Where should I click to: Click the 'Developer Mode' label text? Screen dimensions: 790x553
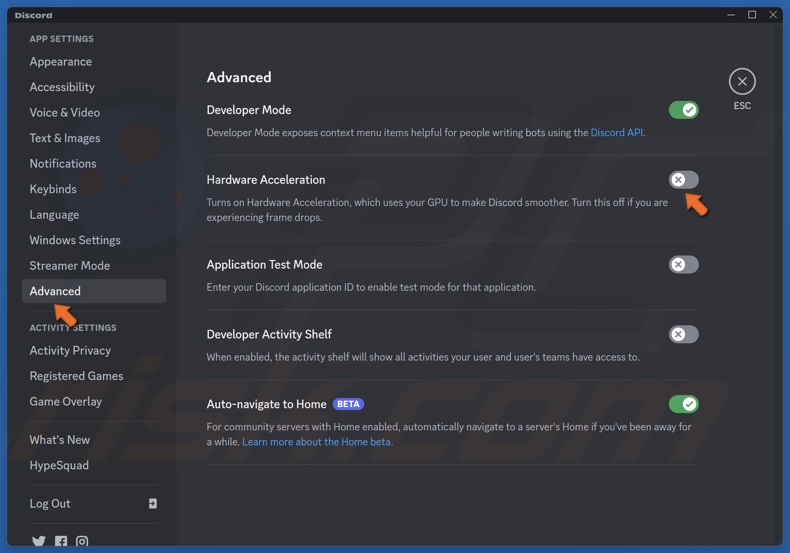pos(249,110)
